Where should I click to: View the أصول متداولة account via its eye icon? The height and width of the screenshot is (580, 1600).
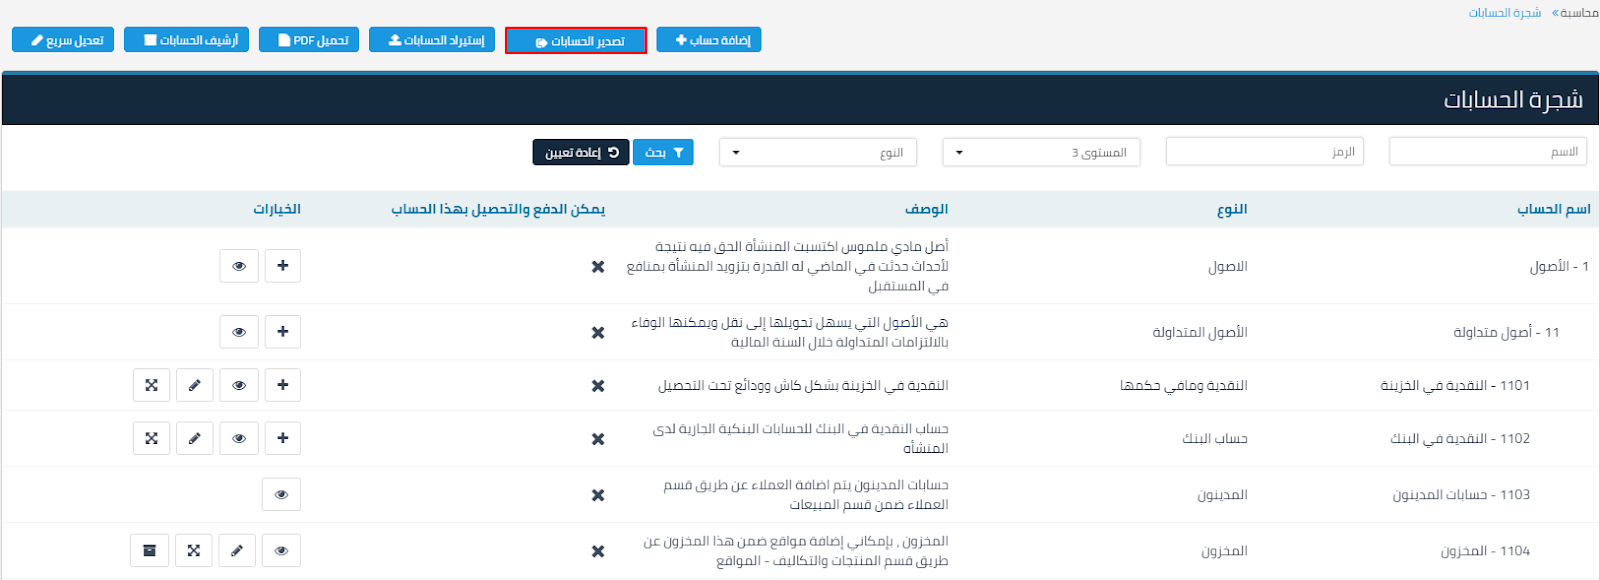(239, 332)
